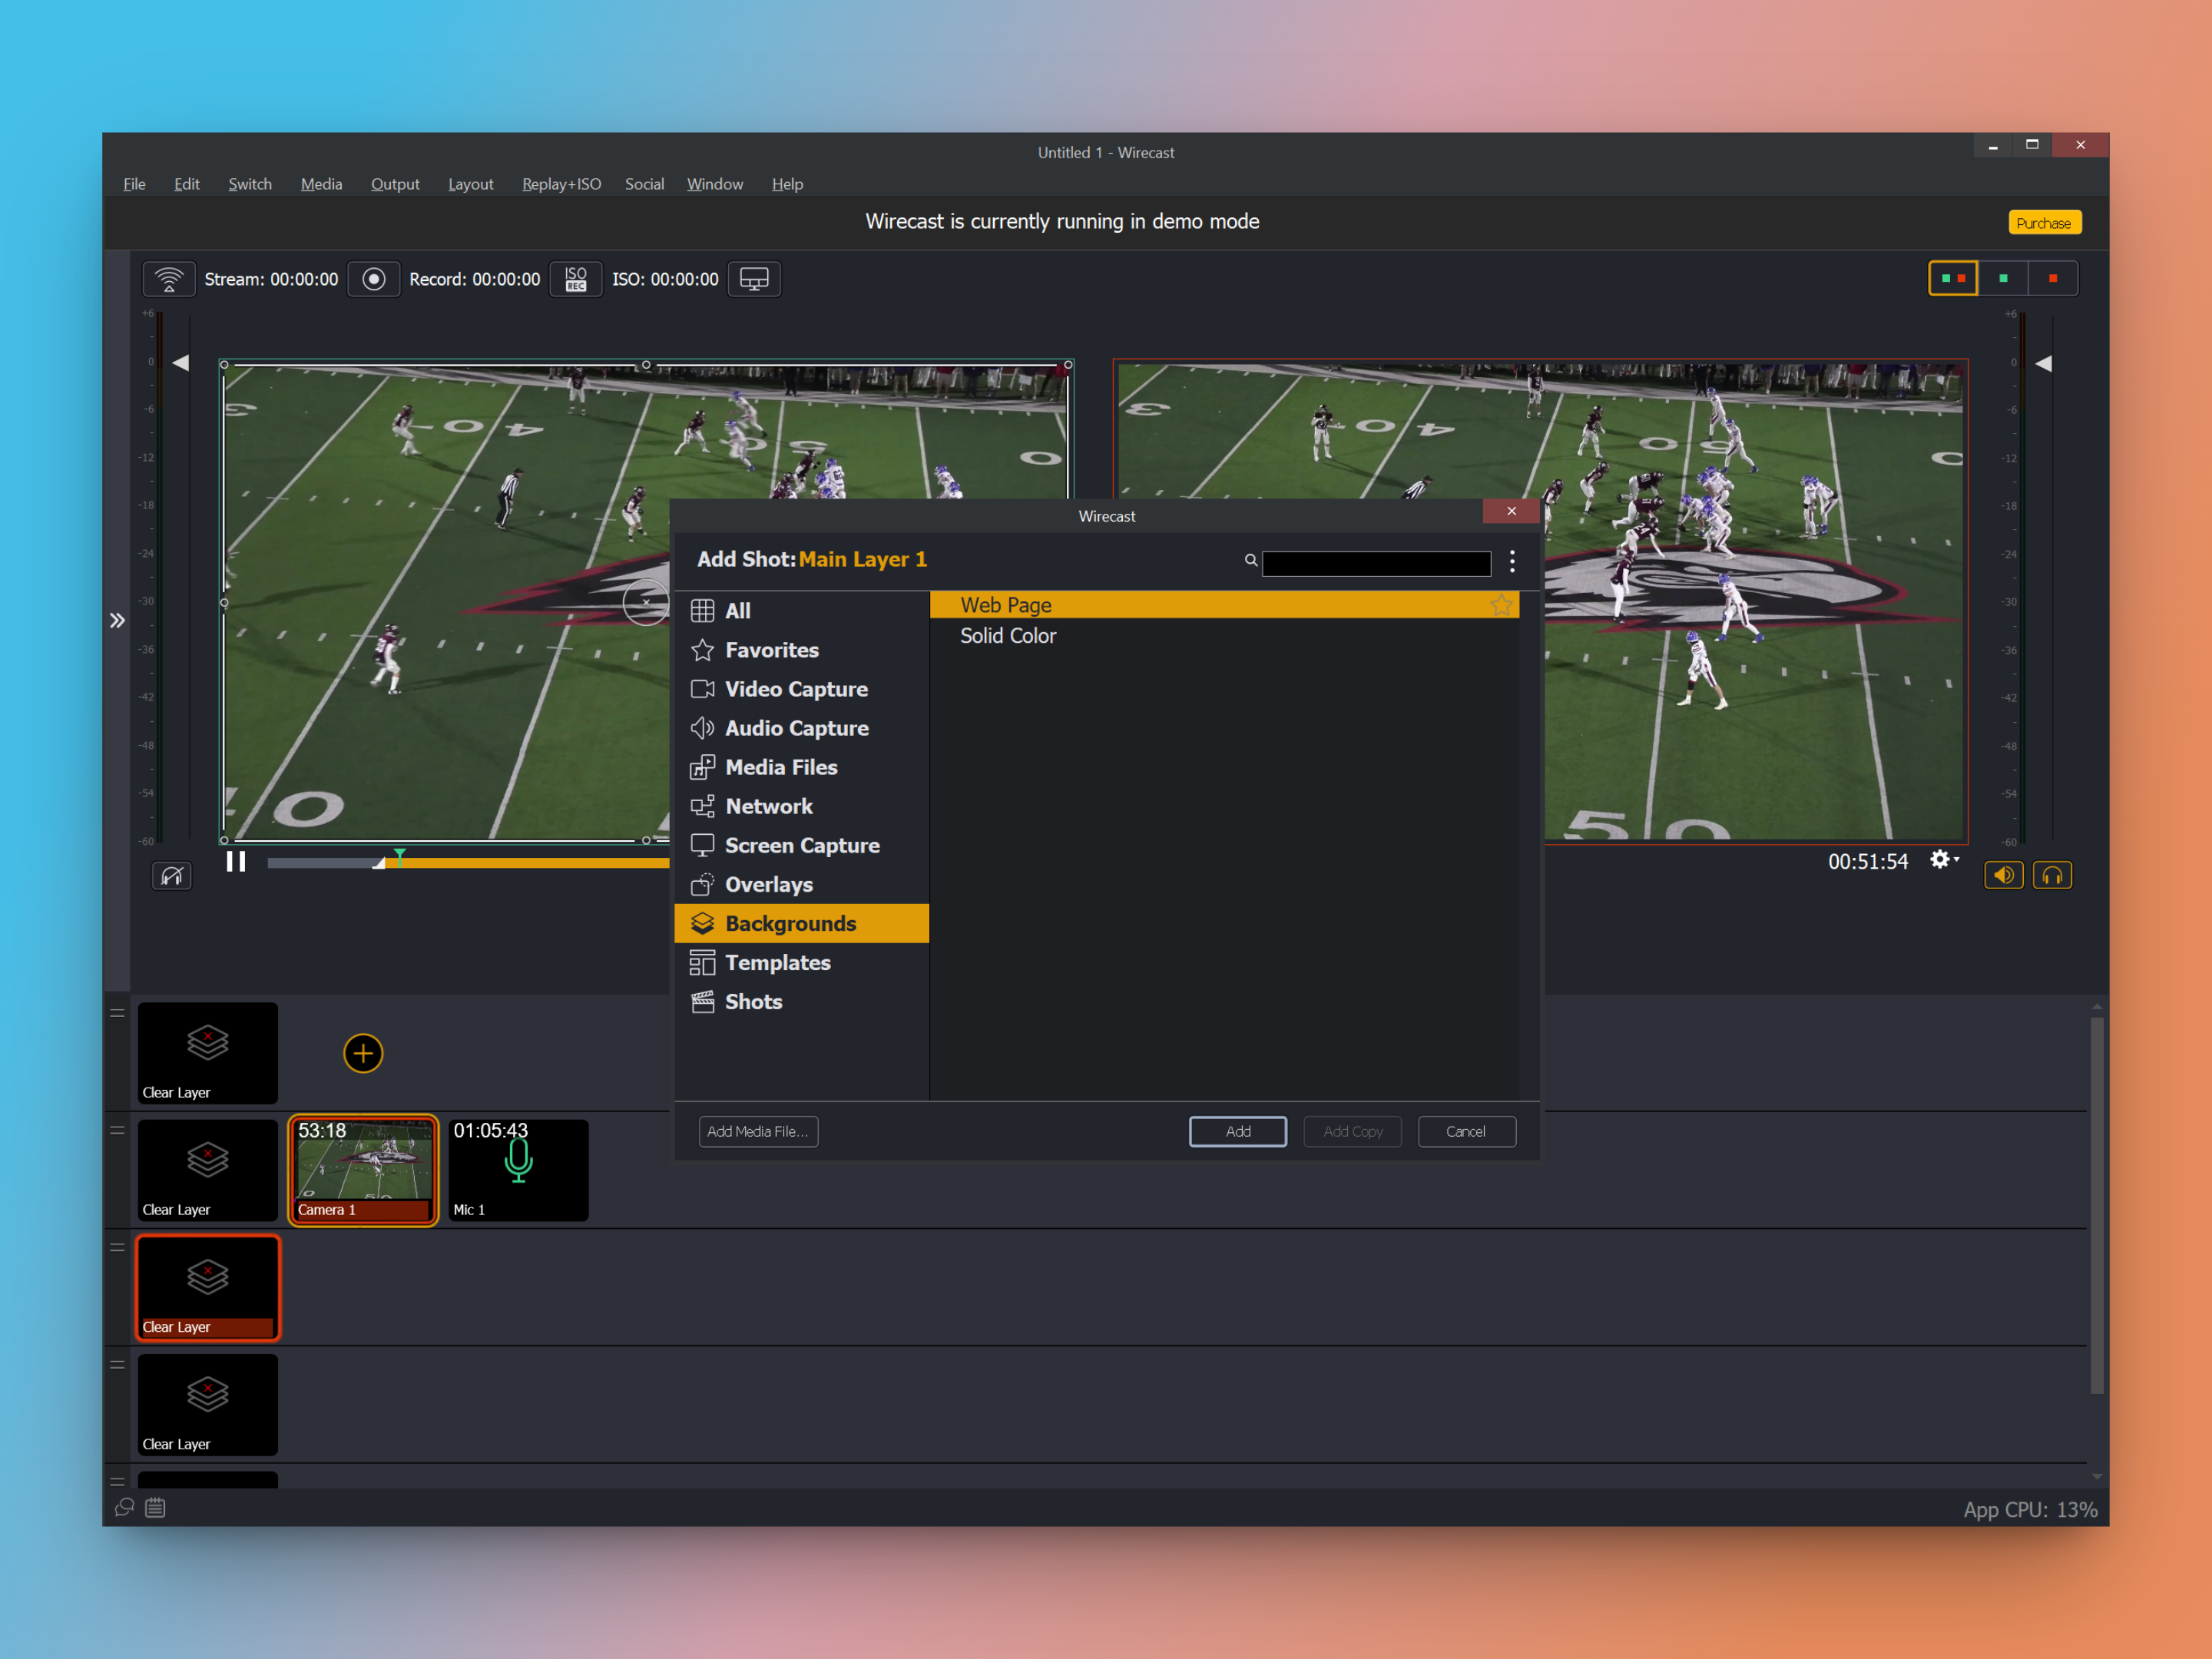
Task: Click the top layer's handle icon
Action: pyautogui.click(x=117, y=1013)
